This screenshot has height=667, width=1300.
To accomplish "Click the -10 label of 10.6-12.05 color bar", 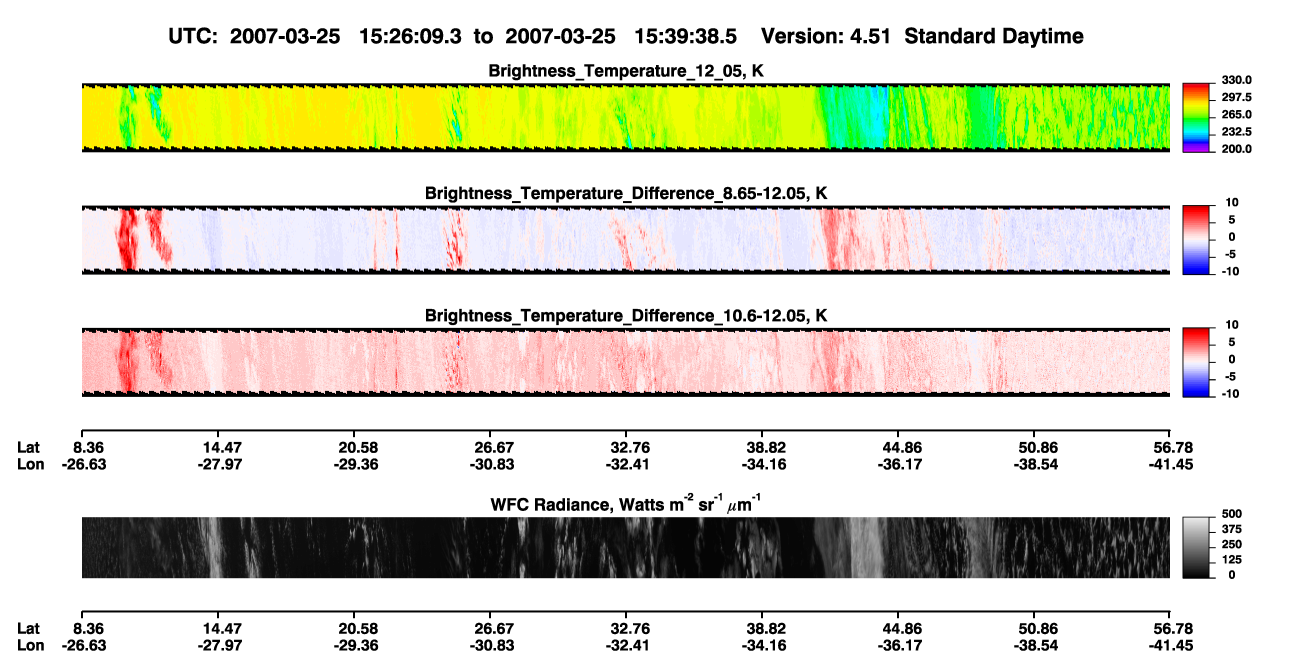I will [x=1229, y=394].
